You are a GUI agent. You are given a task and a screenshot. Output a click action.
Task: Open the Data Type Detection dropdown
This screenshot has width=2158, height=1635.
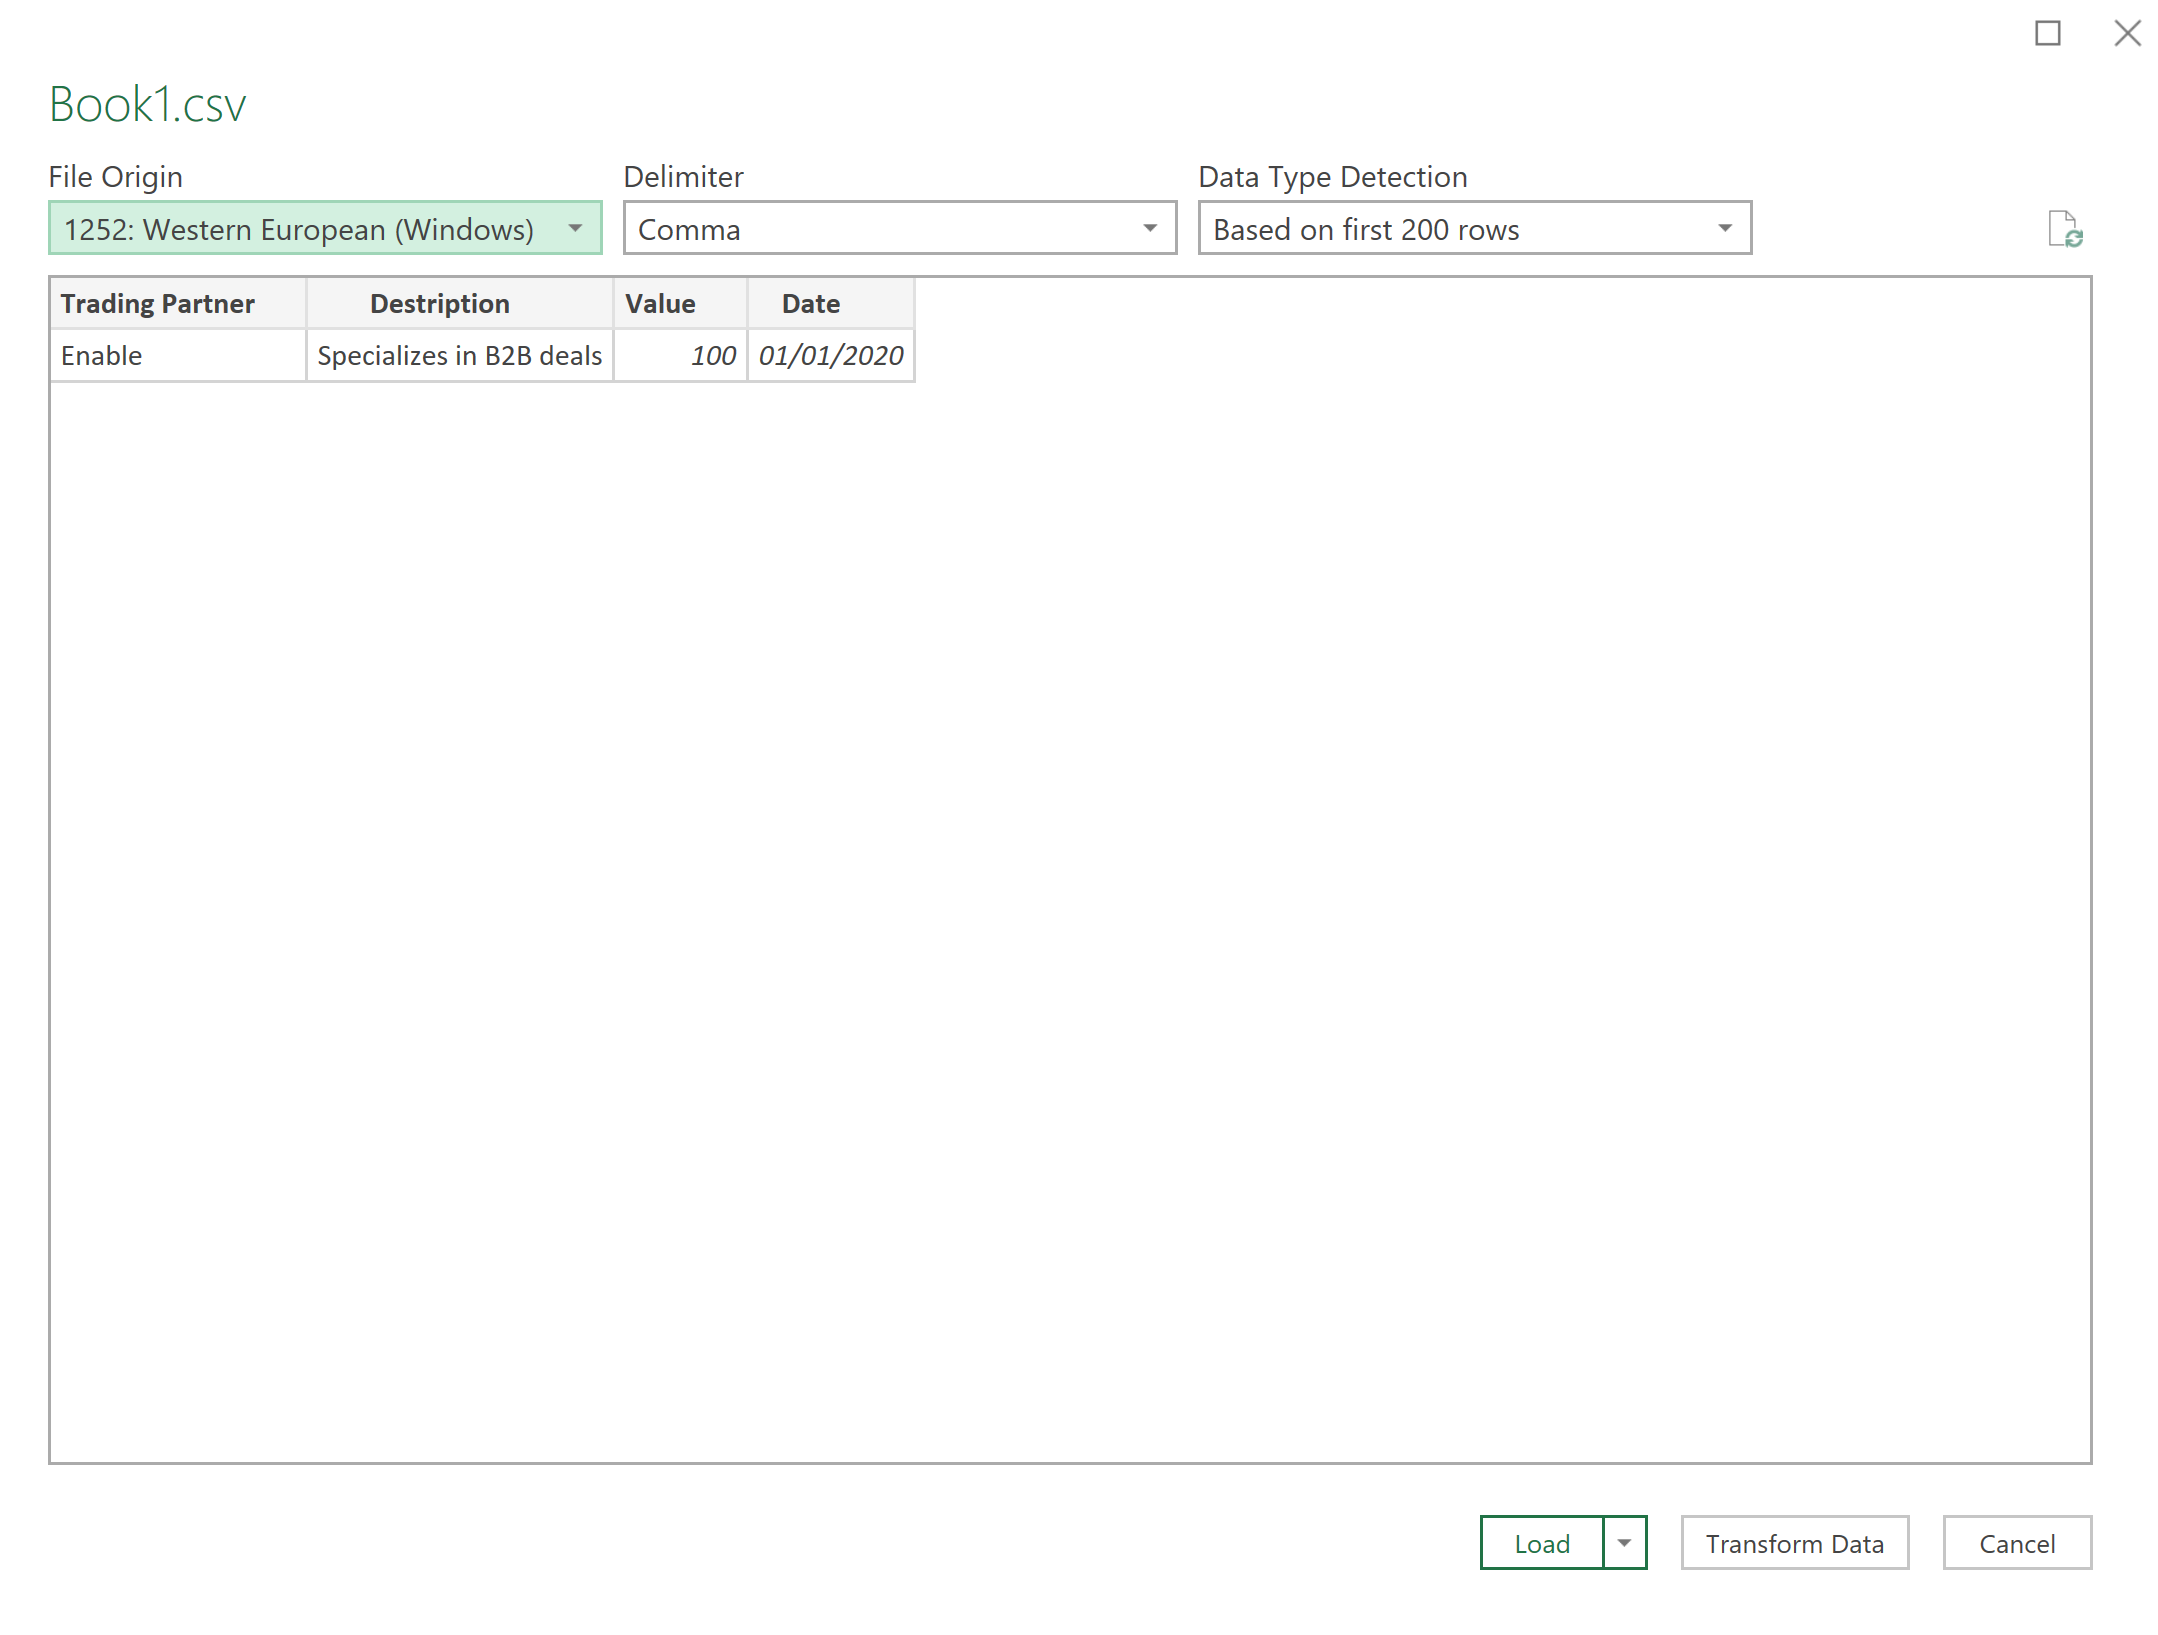tap(1473, 229)
